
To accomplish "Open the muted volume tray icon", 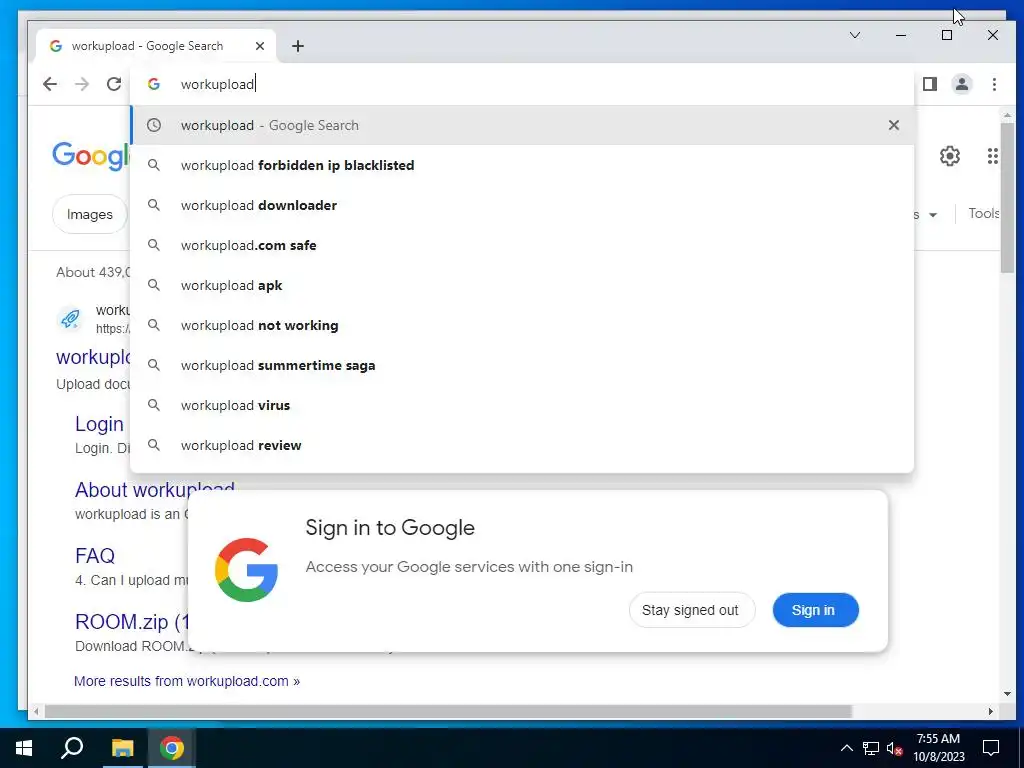I will [894, 748].
